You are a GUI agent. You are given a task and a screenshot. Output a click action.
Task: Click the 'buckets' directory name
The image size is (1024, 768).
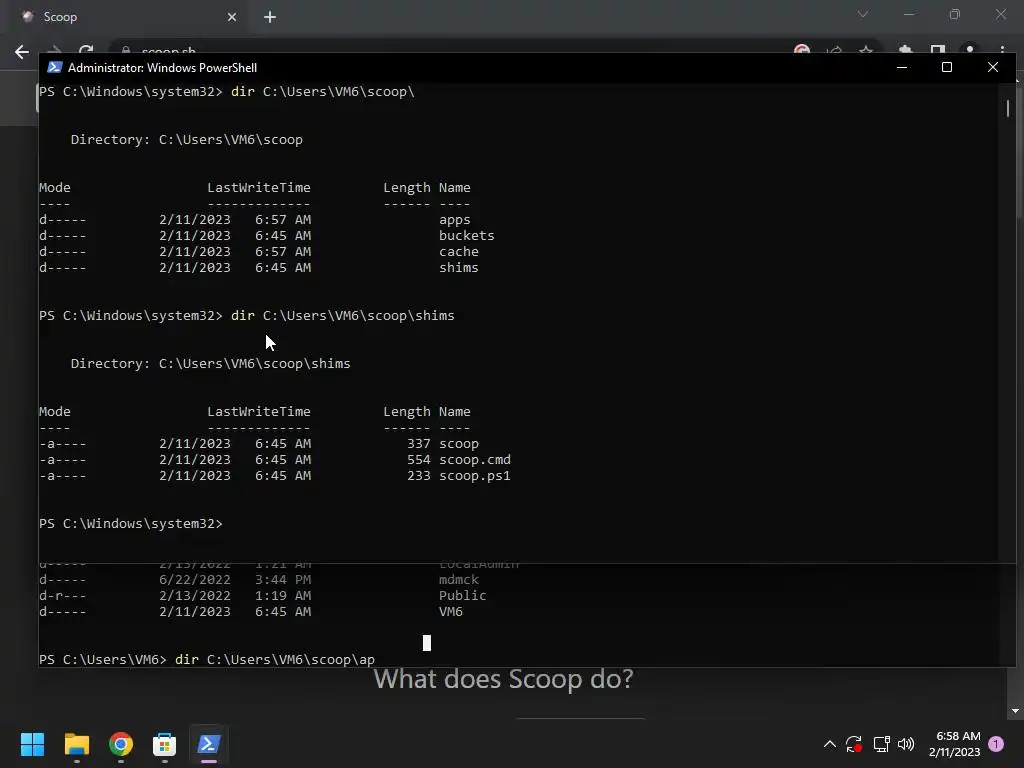click(466, 236)
